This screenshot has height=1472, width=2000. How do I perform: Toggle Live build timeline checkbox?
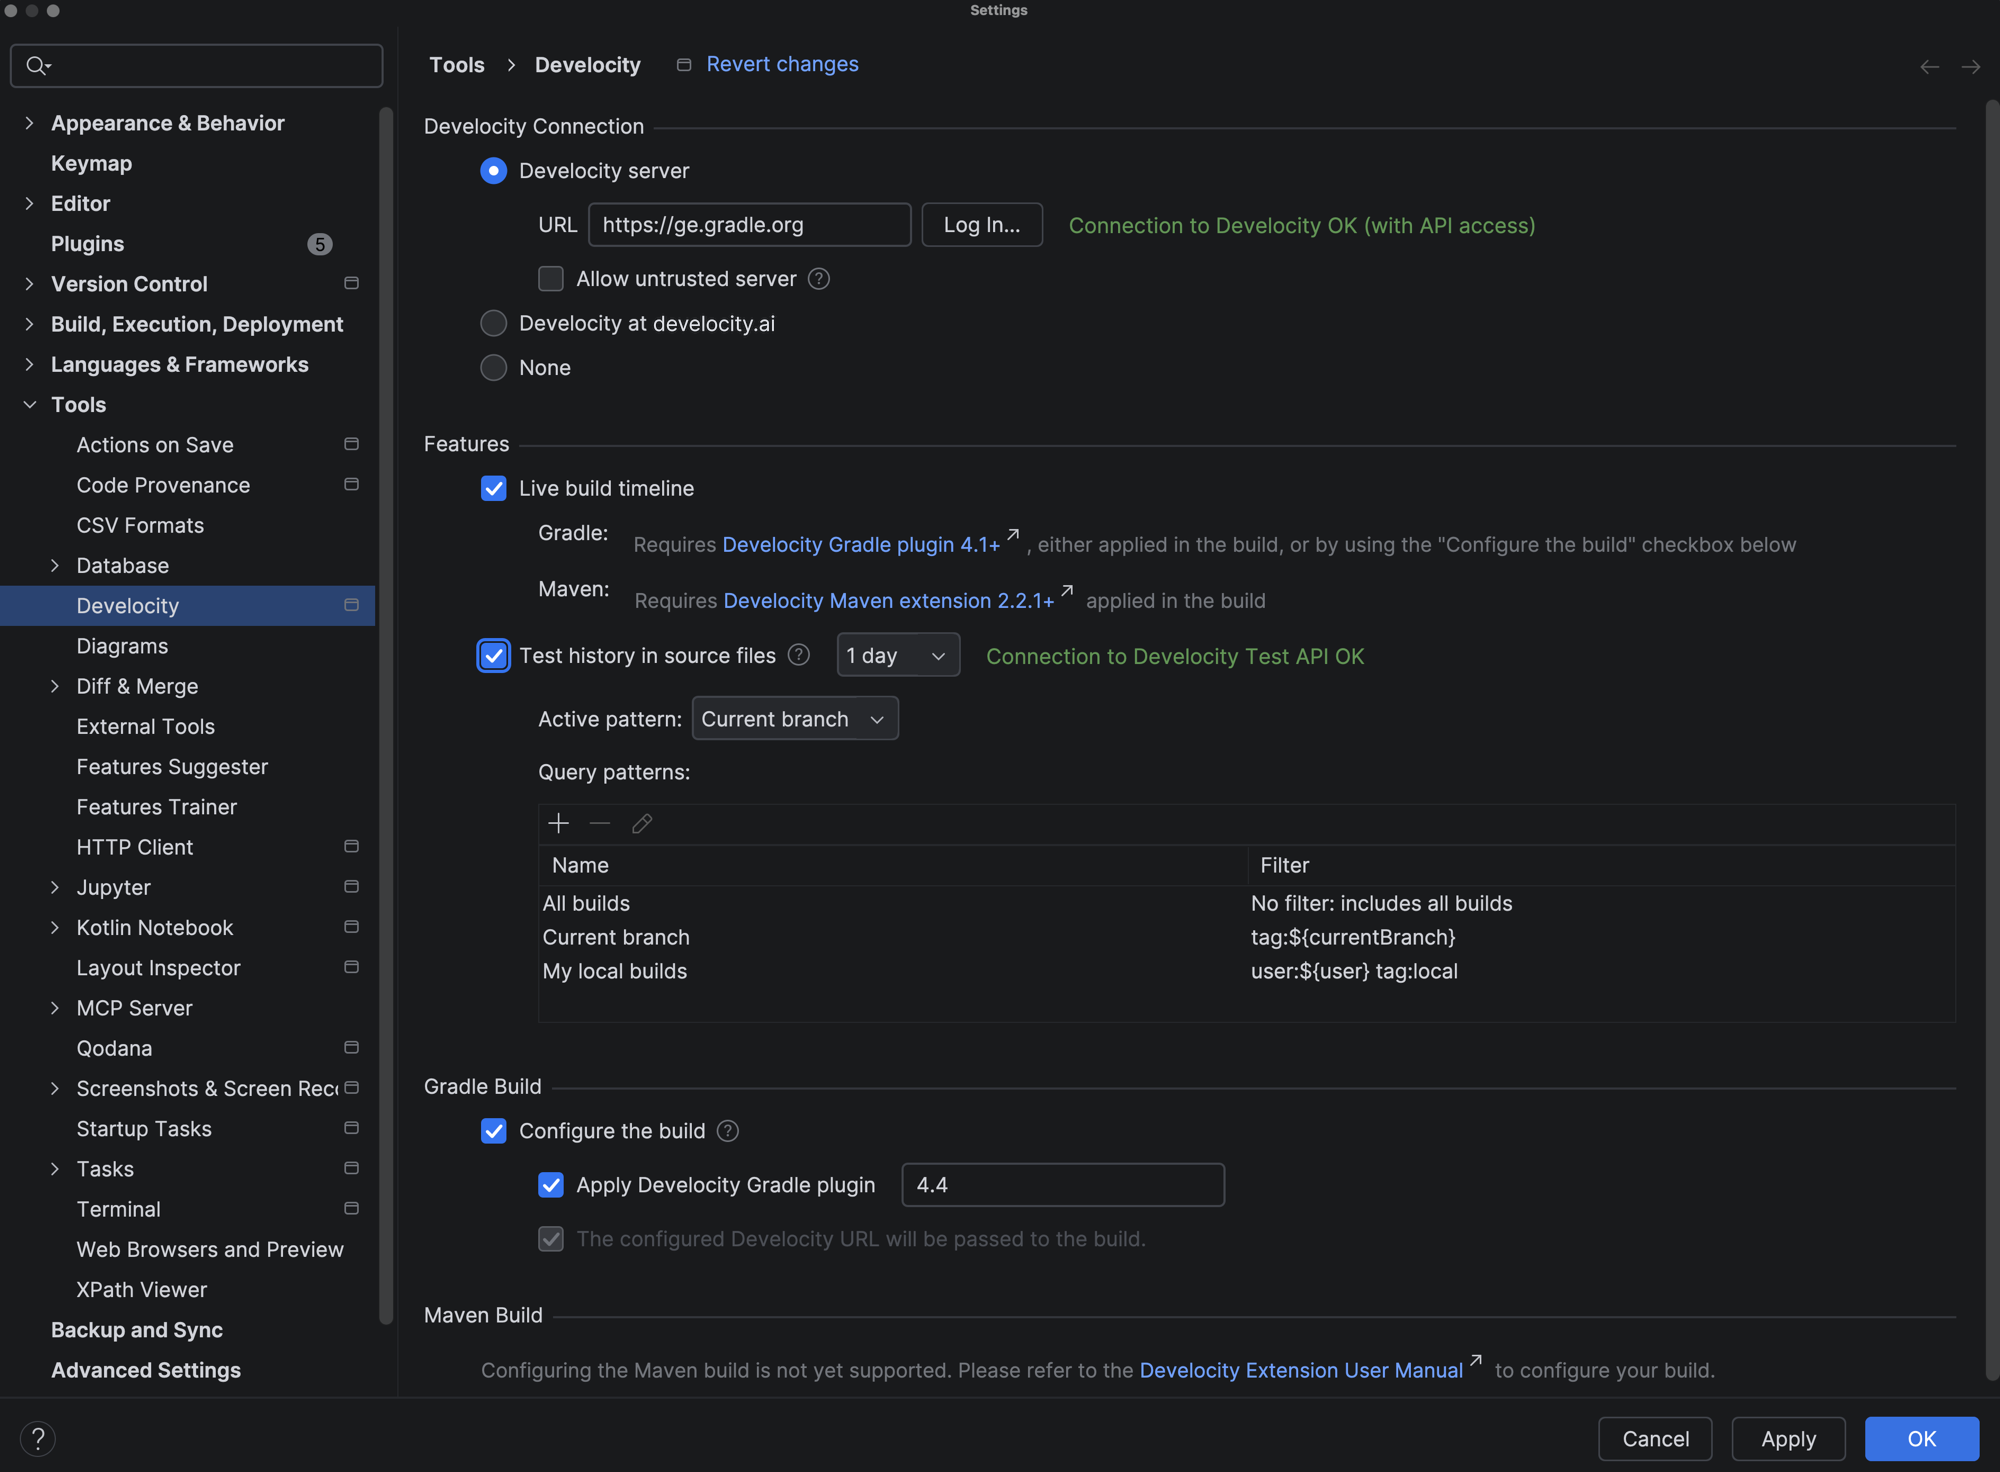pos(494,488)
